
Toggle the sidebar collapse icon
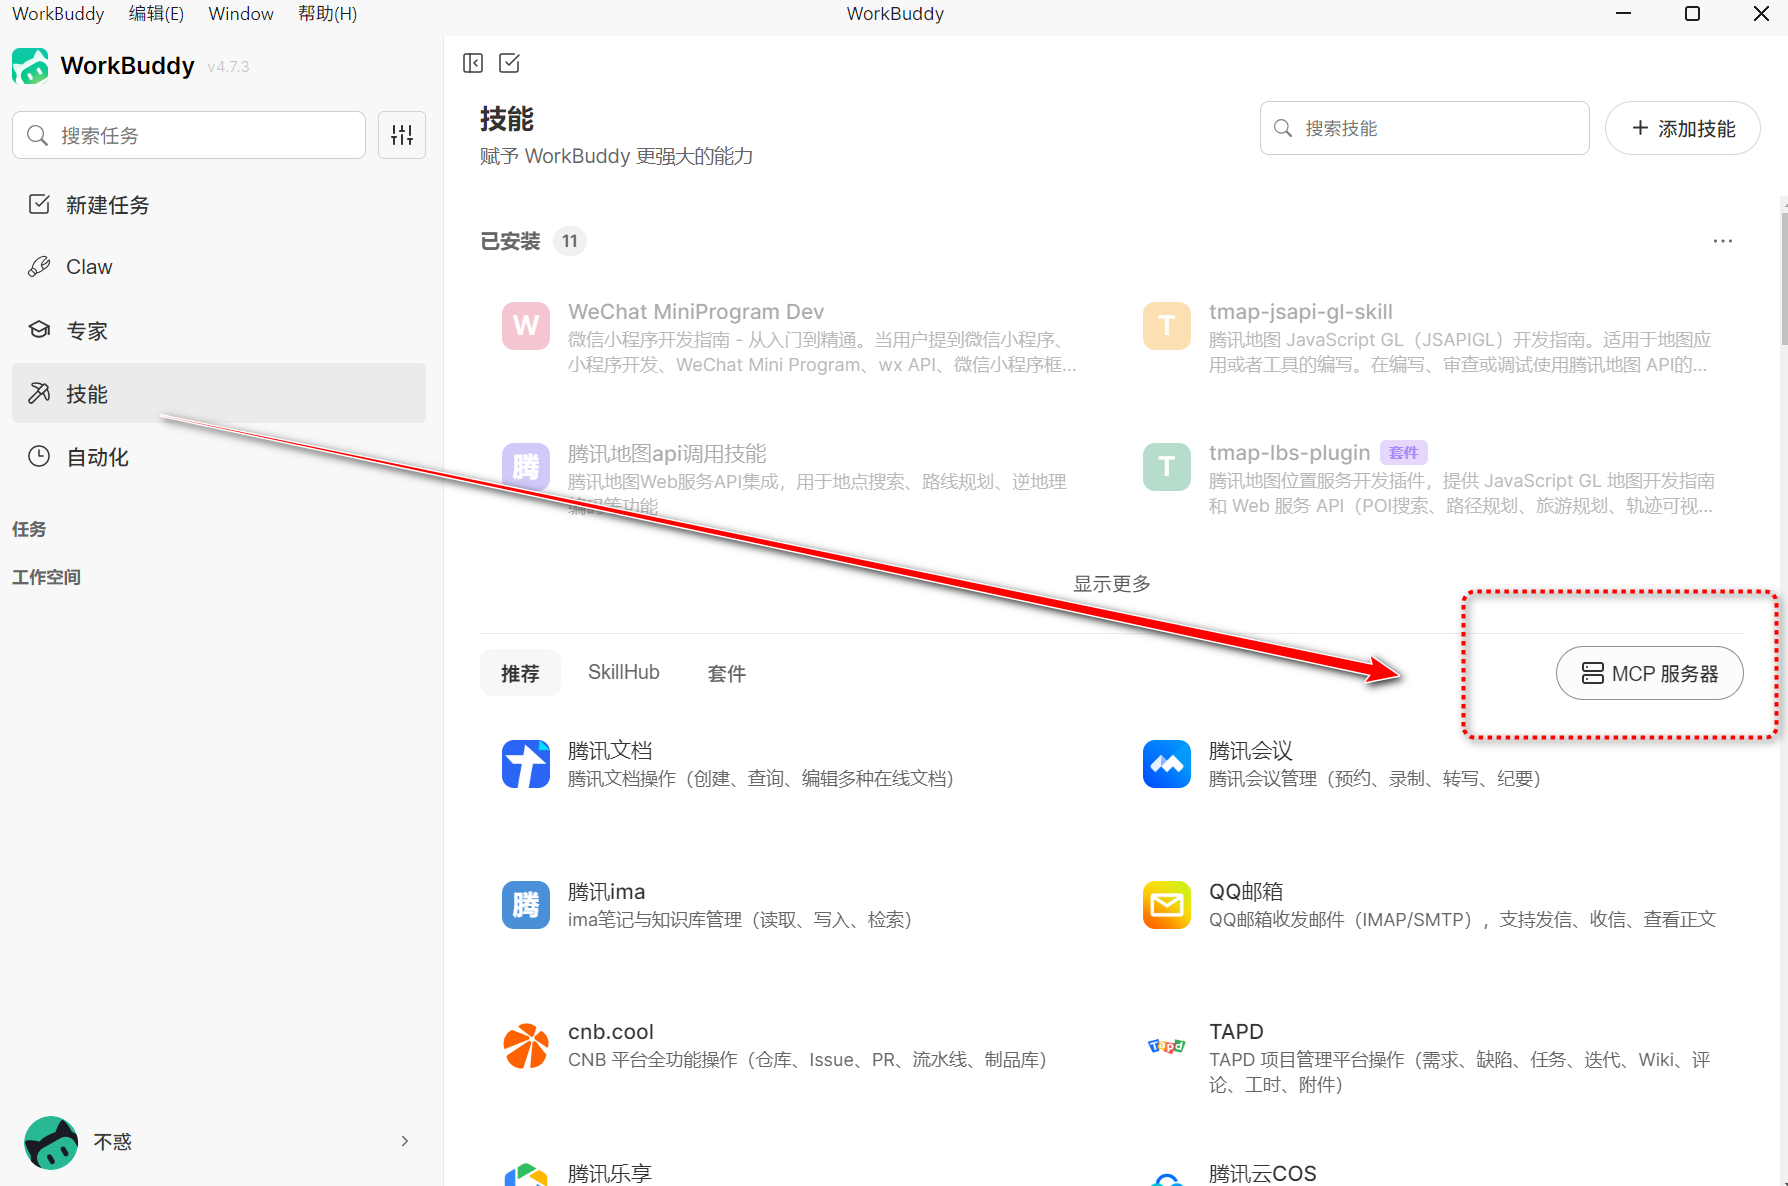(x=473, y=63)
